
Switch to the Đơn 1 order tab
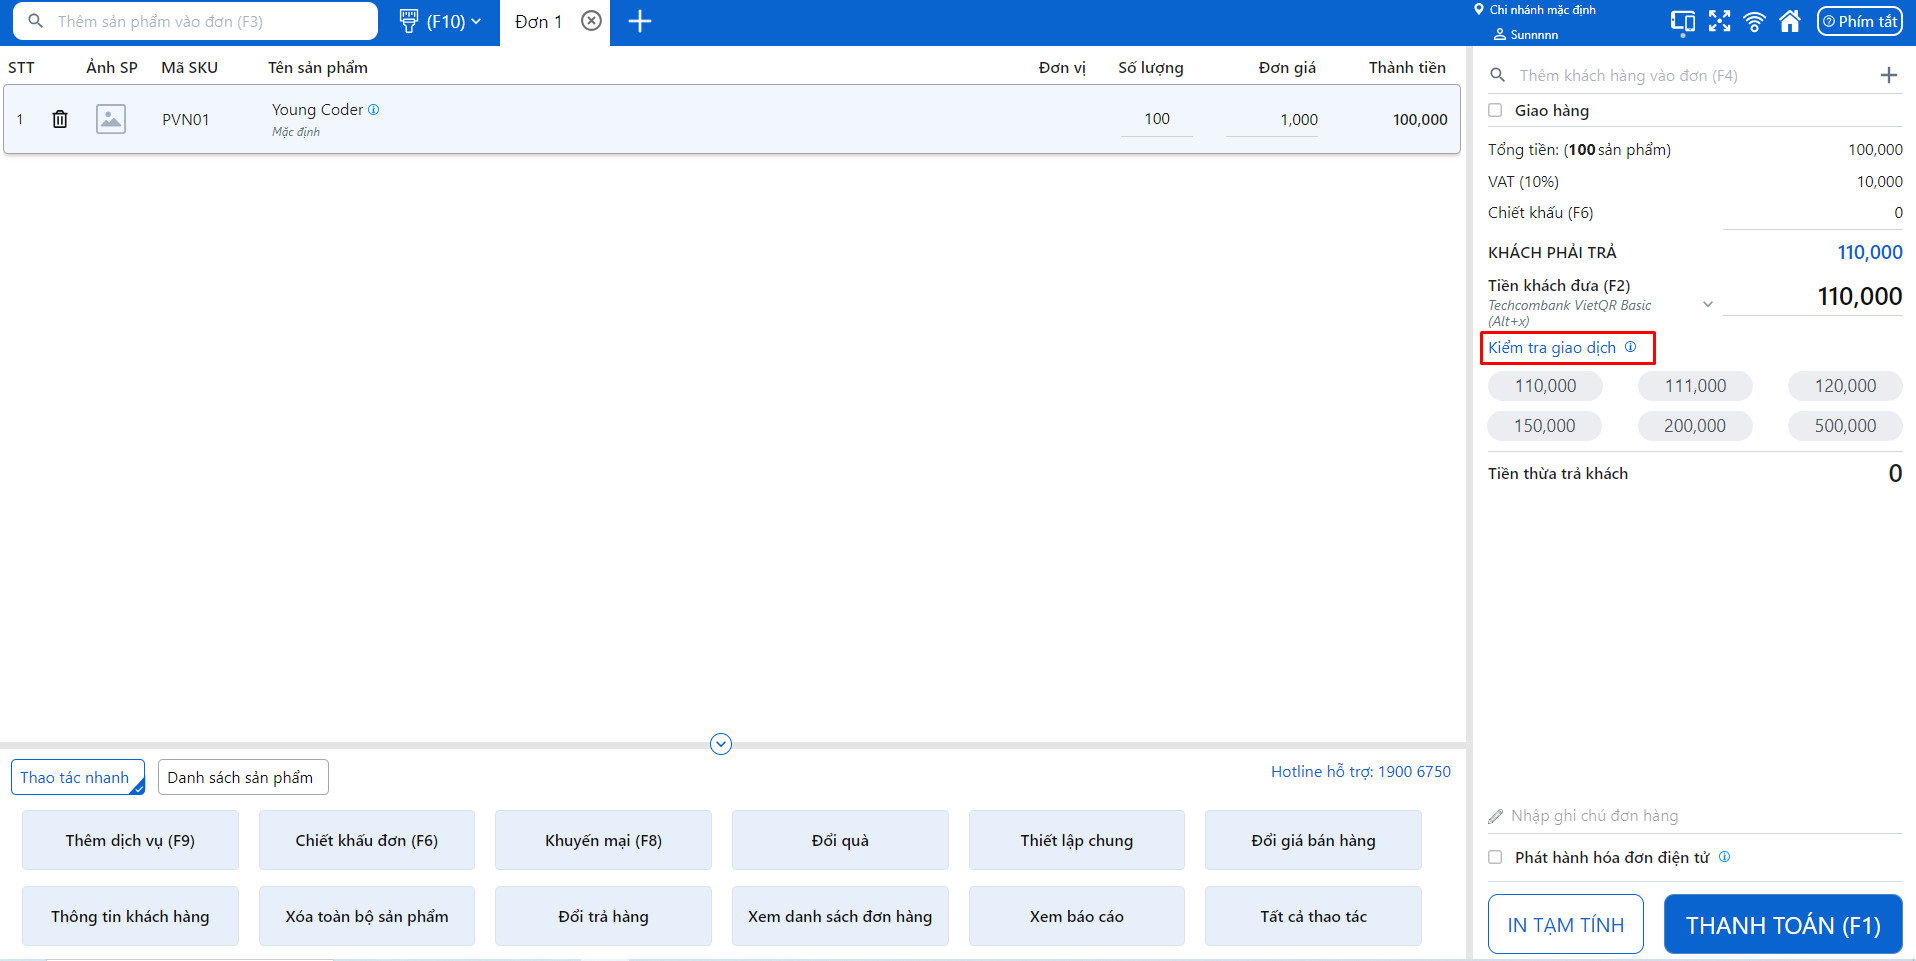pyautogui.click(x=538, y=21)
